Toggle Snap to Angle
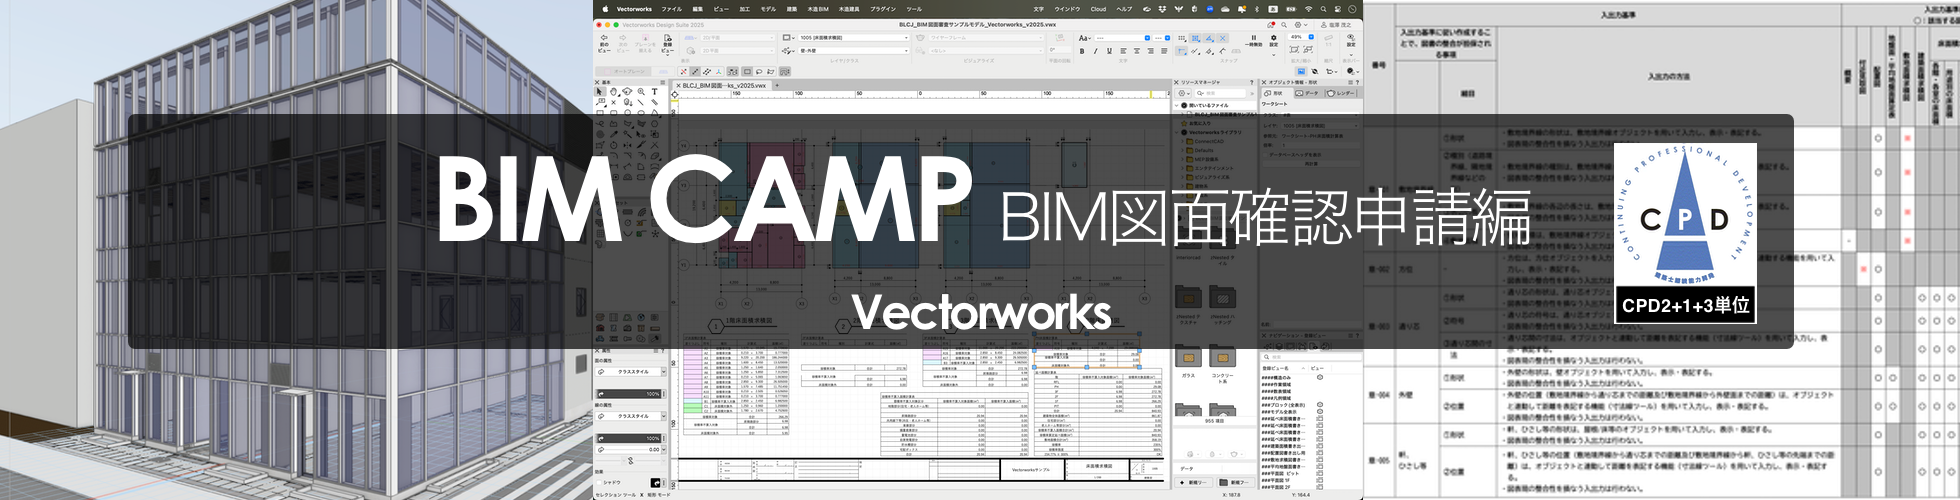This screenshot has width=1960, height=500. tap(1209, 38)
